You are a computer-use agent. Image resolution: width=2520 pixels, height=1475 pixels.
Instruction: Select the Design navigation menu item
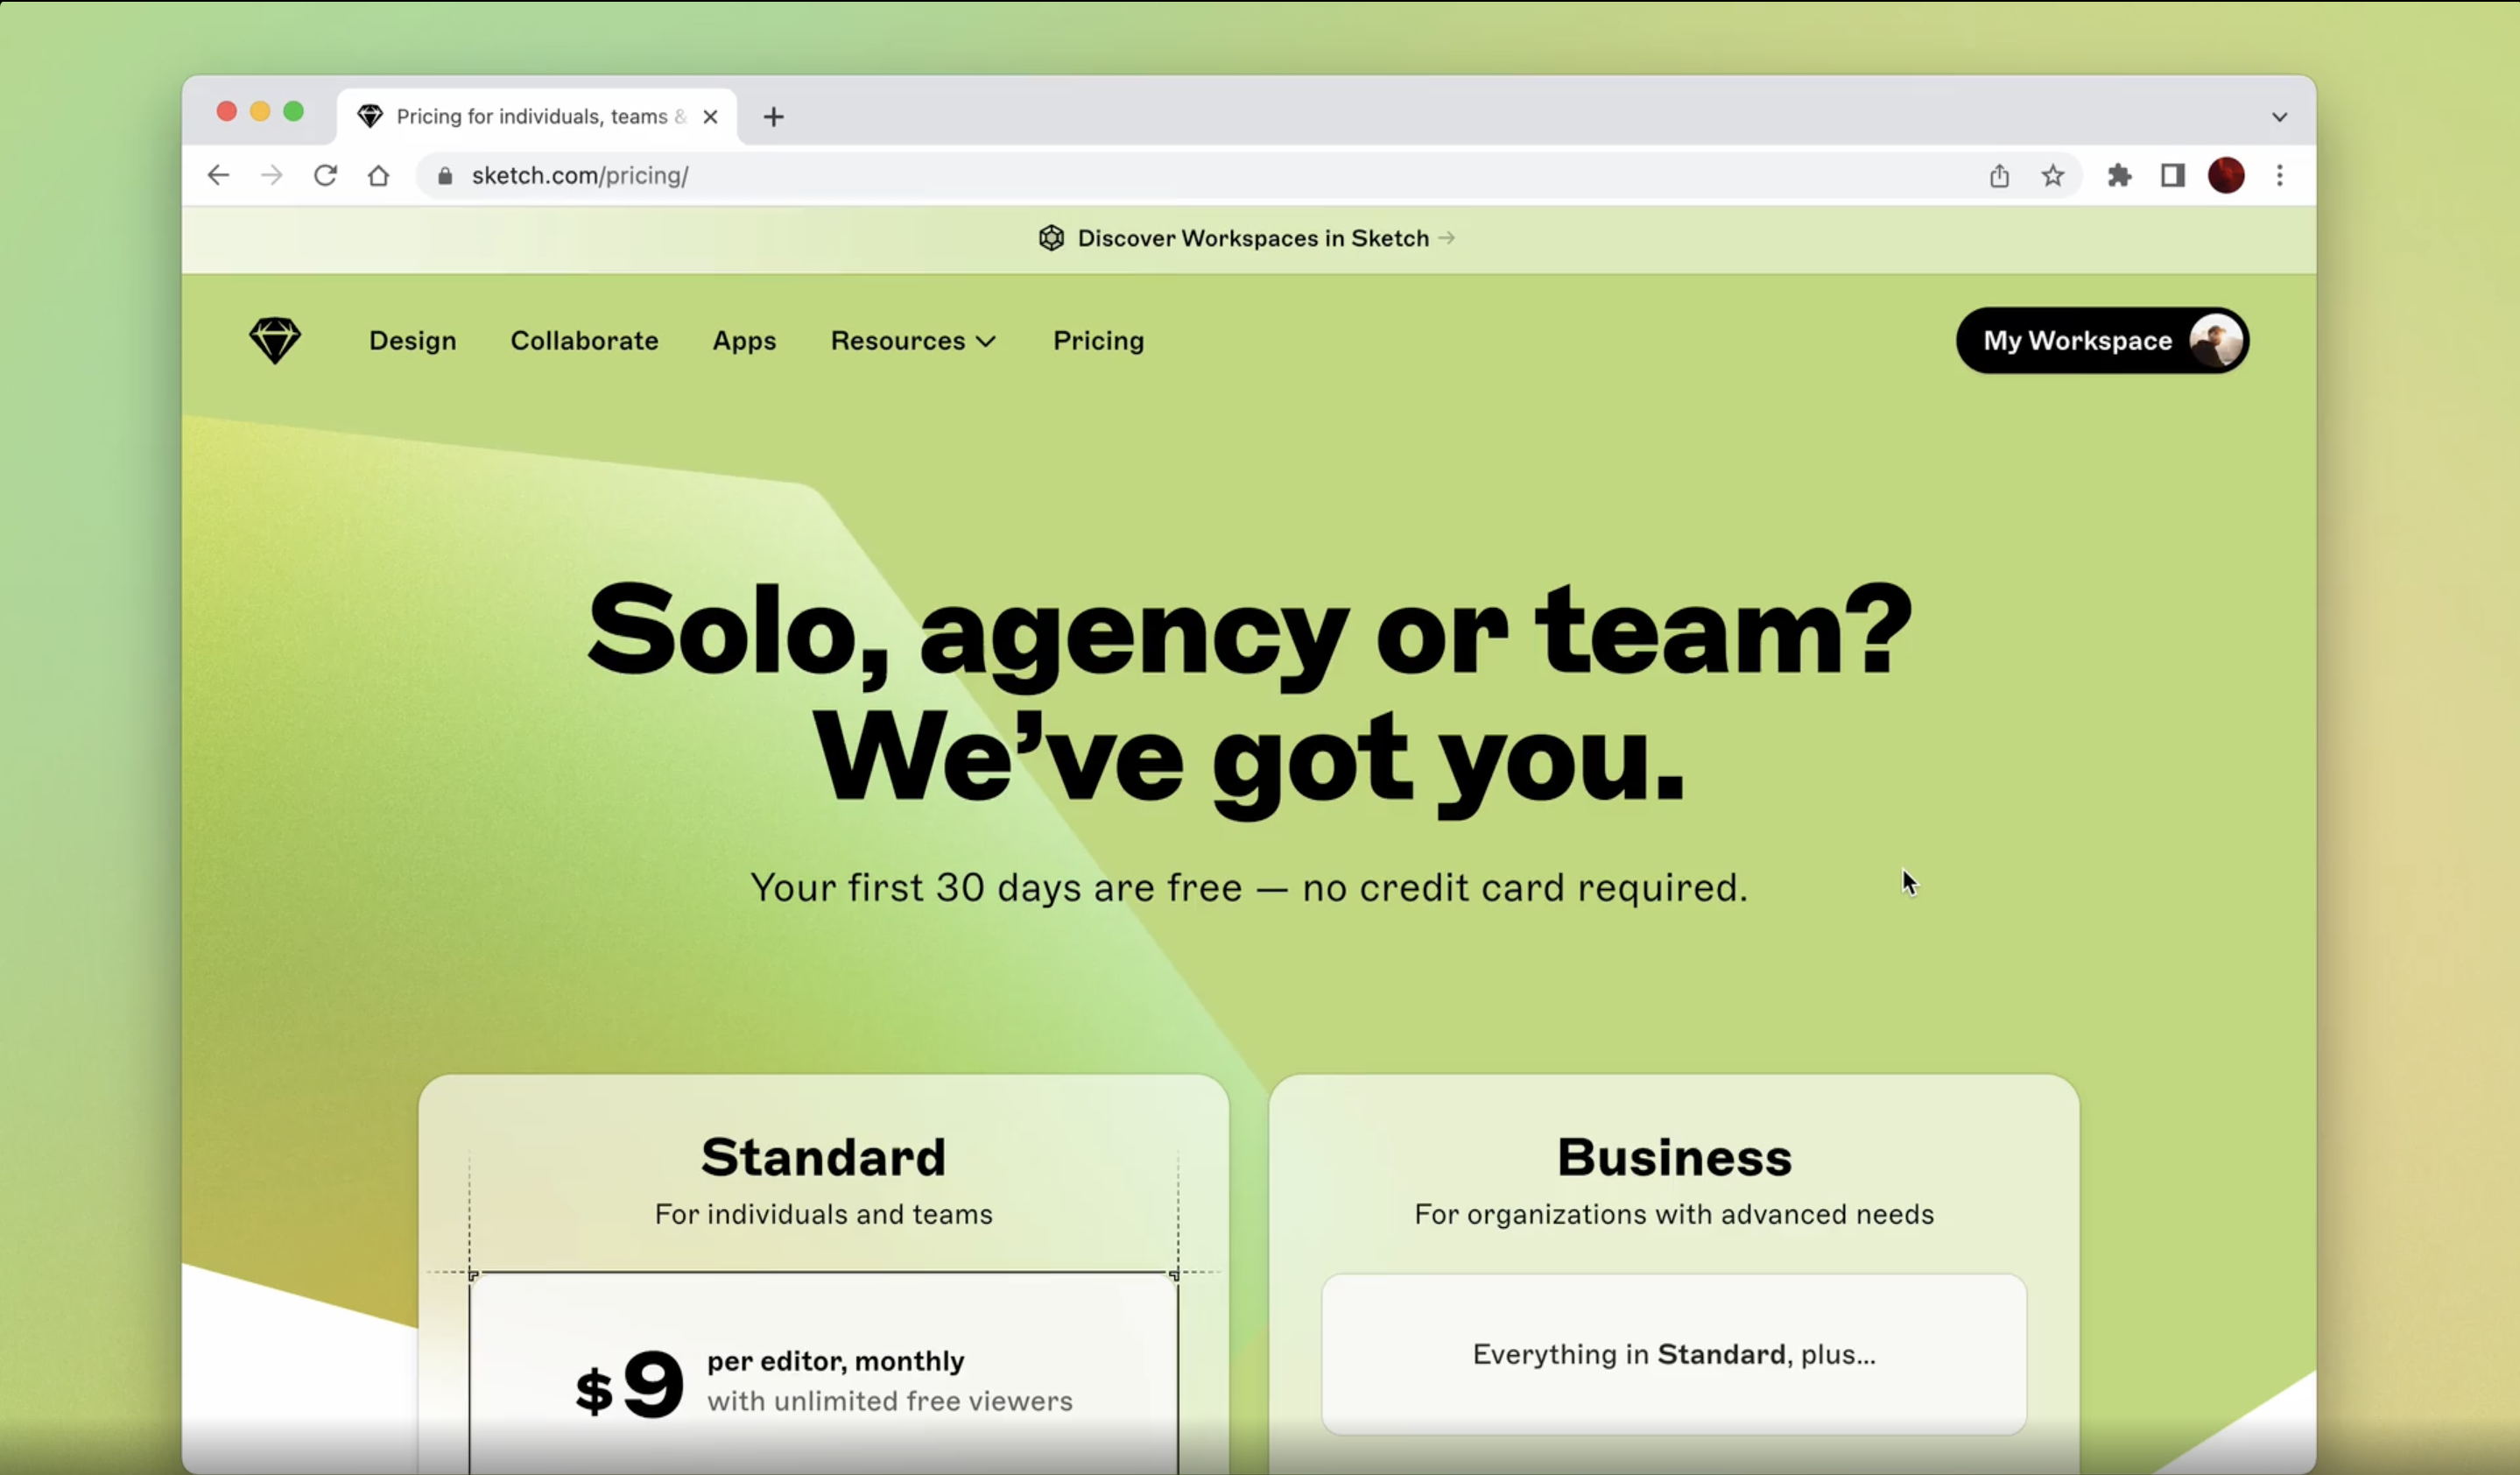(x=411, y=341)
